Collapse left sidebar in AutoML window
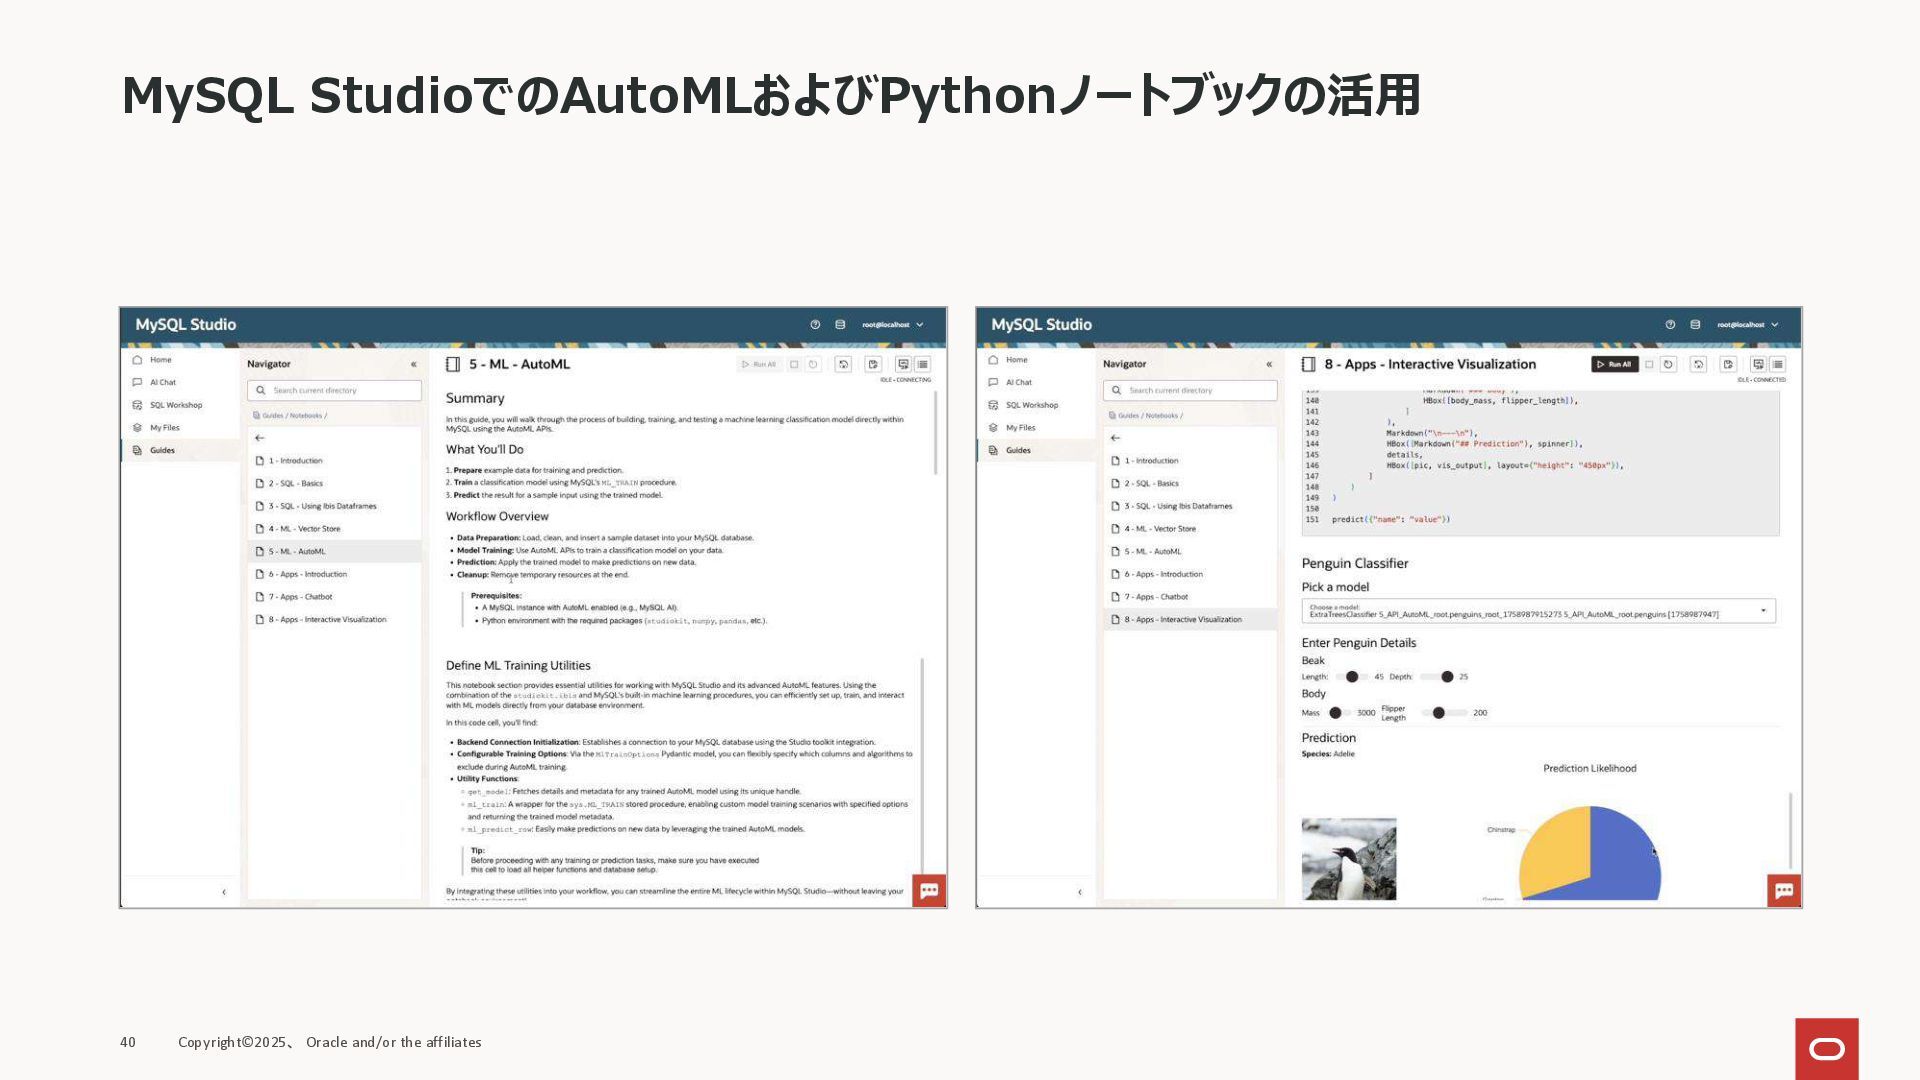The width and height of the screenshot is (1920, 1080). (224, 892)
